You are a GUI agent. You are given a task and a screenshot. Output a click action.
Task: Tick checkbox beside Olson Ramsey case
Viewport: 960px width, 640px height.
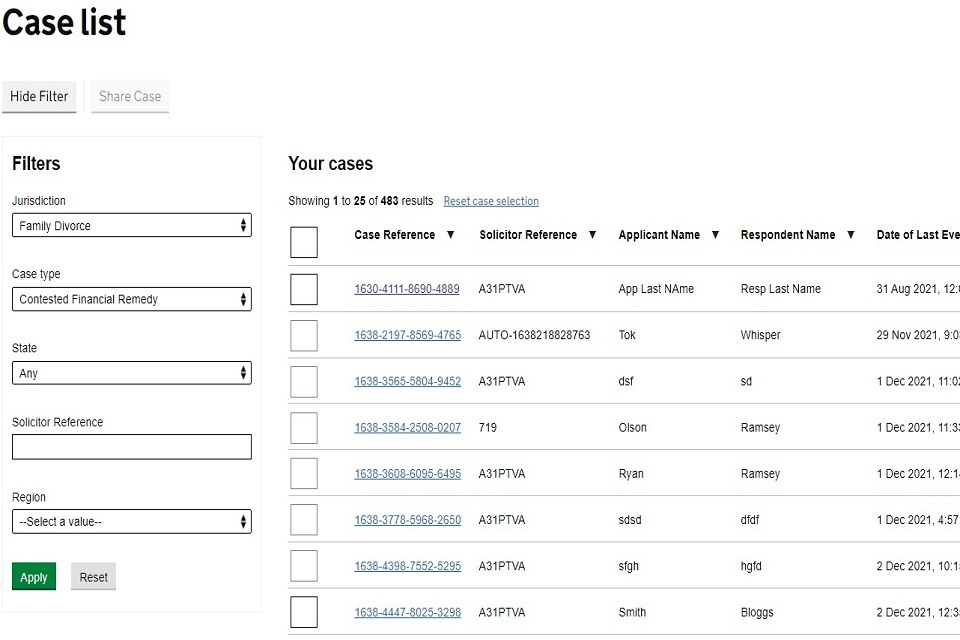304,428
